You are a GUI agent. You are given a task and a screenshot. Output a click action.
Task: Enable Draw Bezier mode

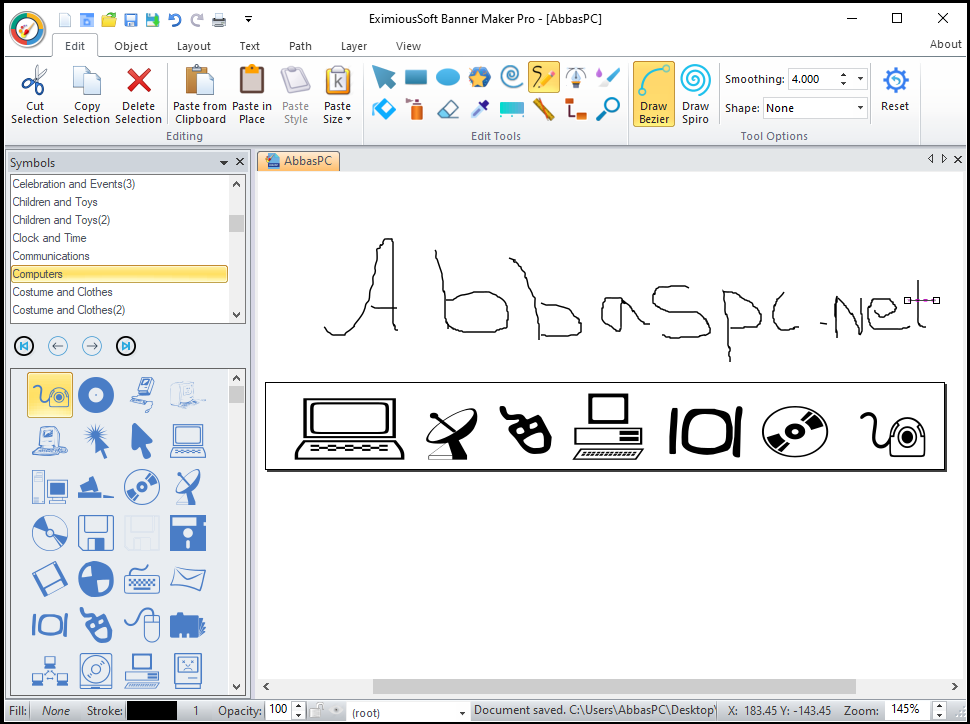[654, 94]
